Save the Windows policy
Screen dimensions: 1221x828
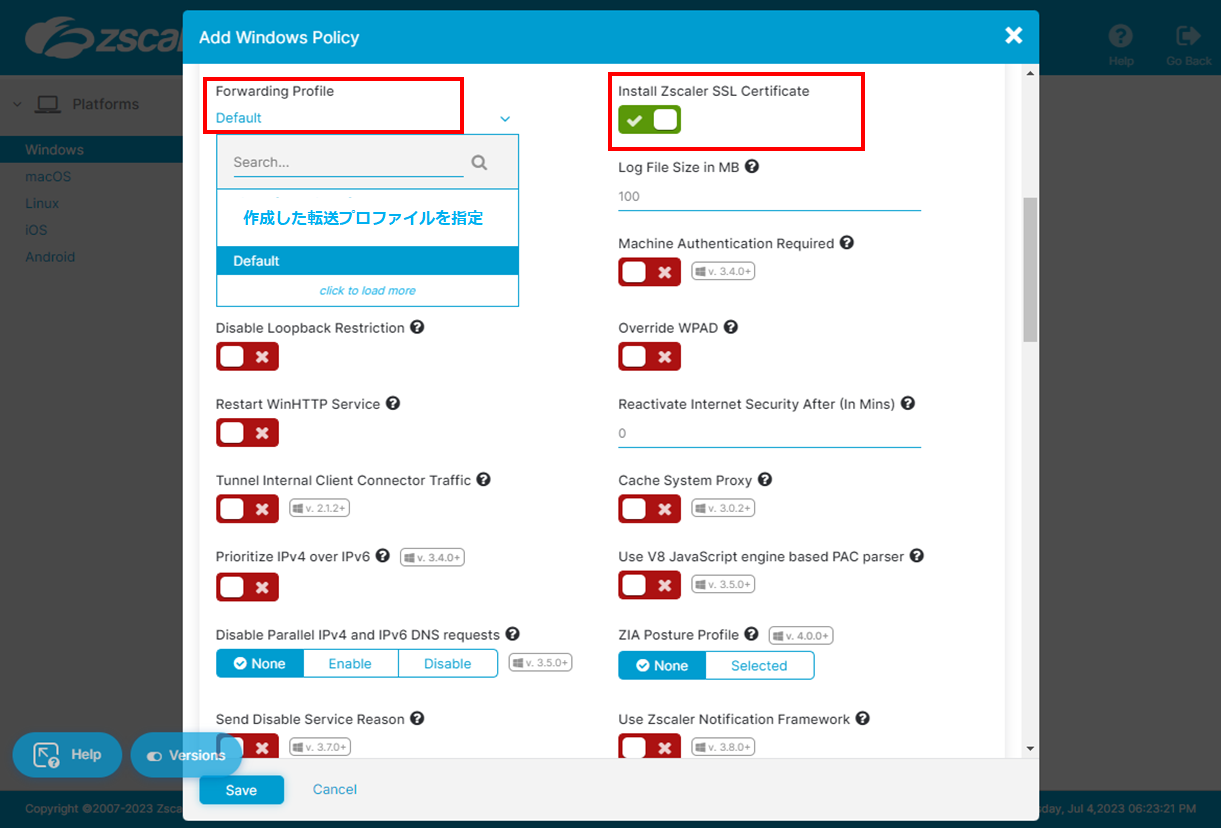coord(241,790)
